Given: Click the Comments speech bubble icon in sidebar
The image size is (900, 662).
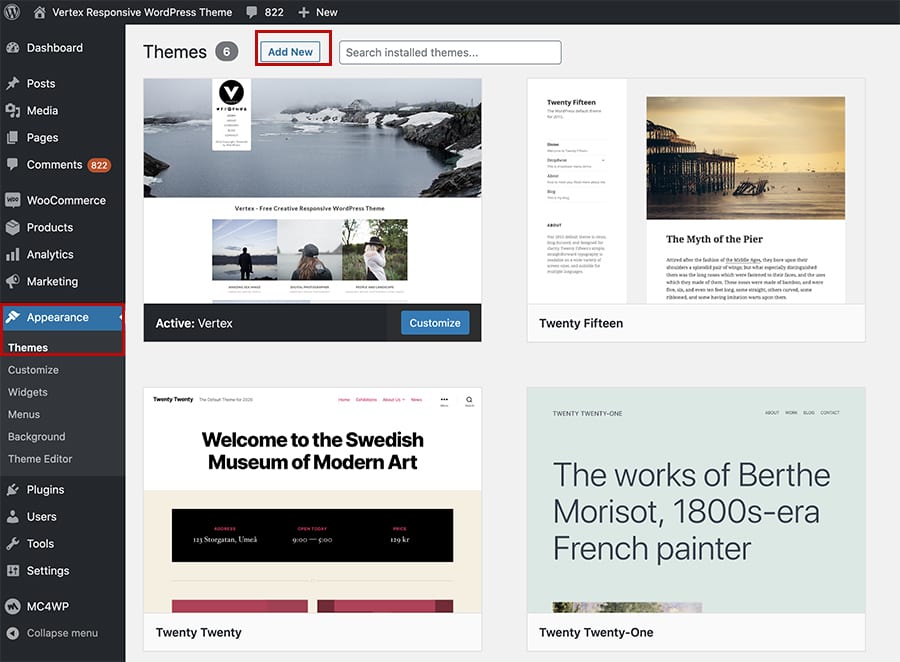Looking at the screenshot, I should pos(13,164).
